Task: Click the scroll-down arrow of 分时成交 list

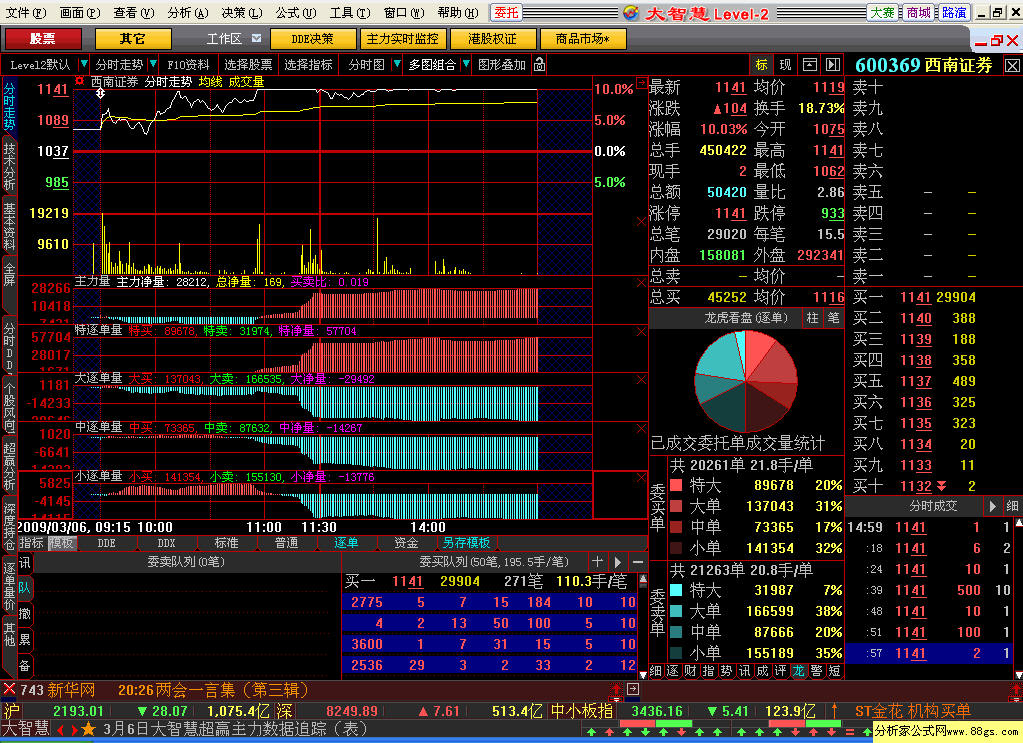Action: click(x=1018, y=675)
